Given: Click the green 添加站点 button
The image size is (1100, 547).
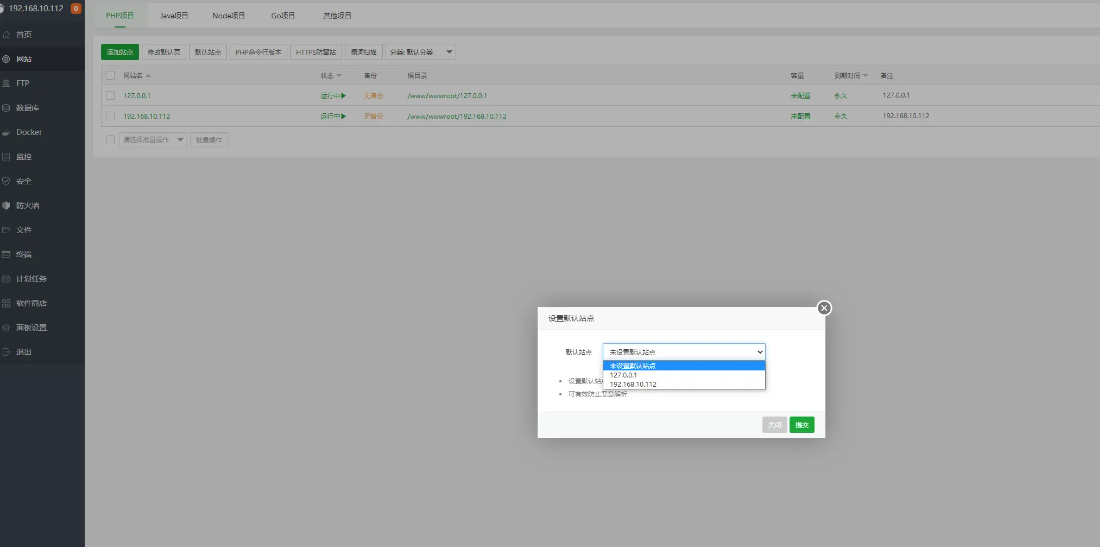Looking at the screenshot, I should [x=120, y=52].
